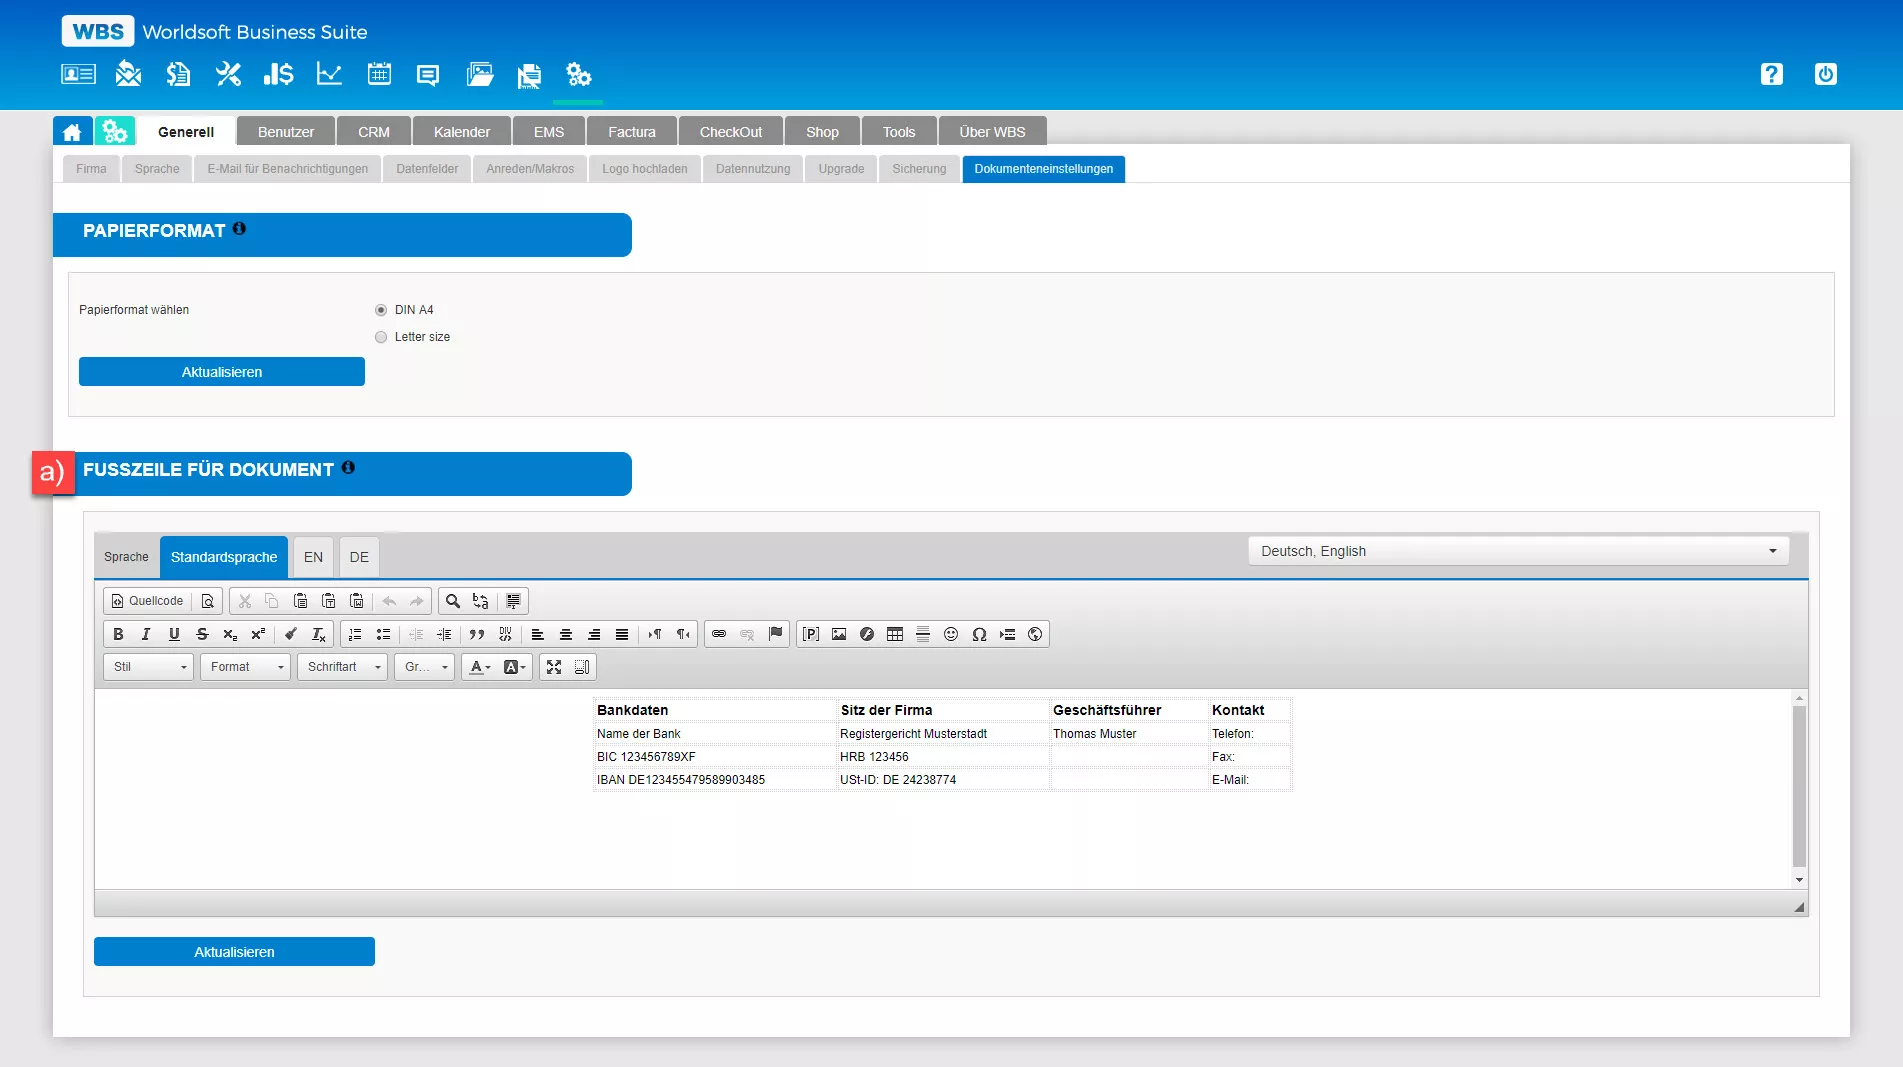
Task: Open the background color picker
Action: [514, 667]
